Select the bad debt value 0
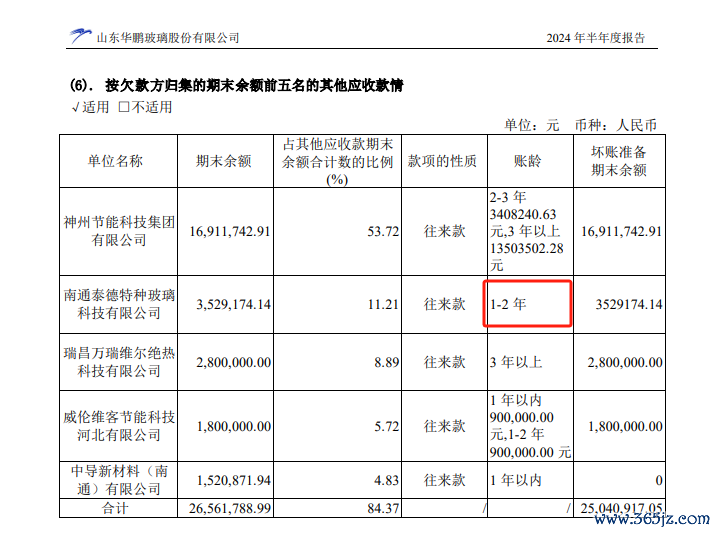The image size is (717, 534). [659, 481]
